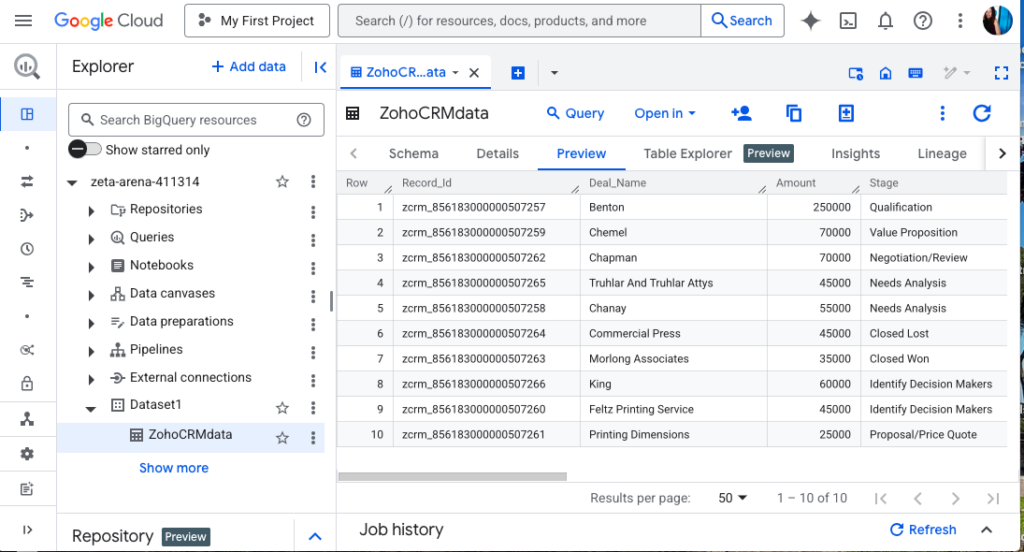Expand the left sidebar navigation
This screenshot has width=1024, height=552.
(x=27, y=530)
